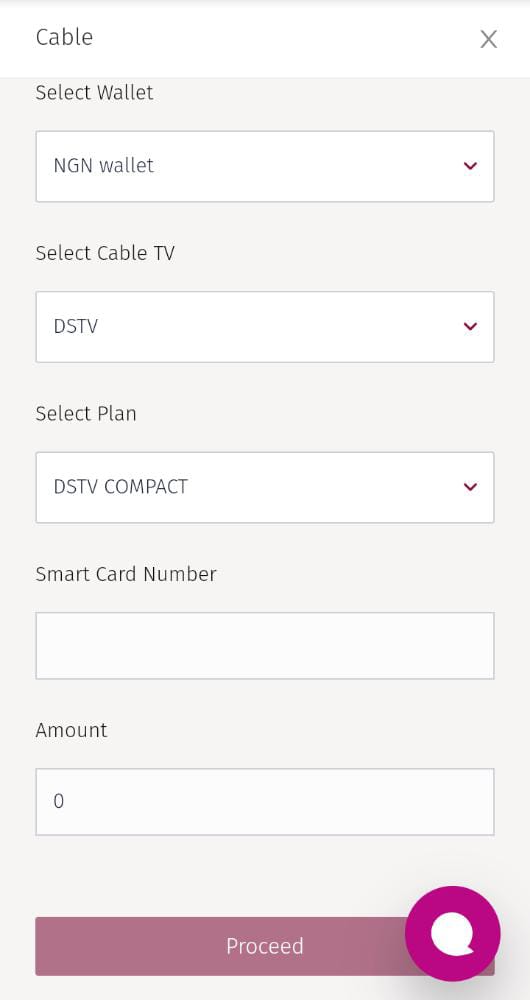Open the live chat bubble icon

click(x=453, y=934)
